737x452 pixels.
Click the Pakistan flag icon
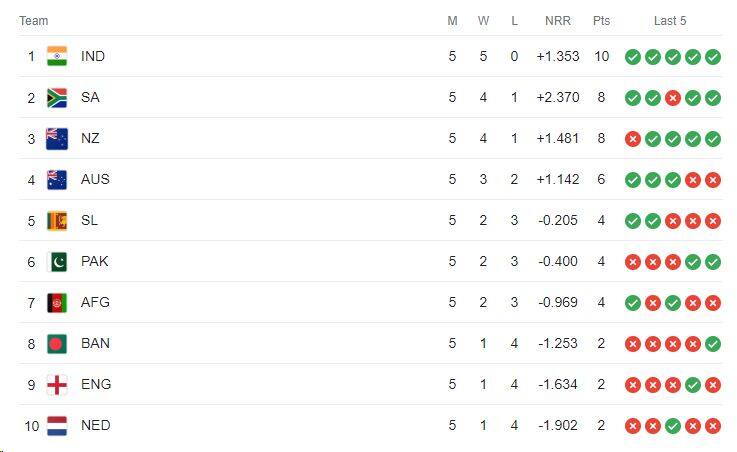tap(57, 262)
